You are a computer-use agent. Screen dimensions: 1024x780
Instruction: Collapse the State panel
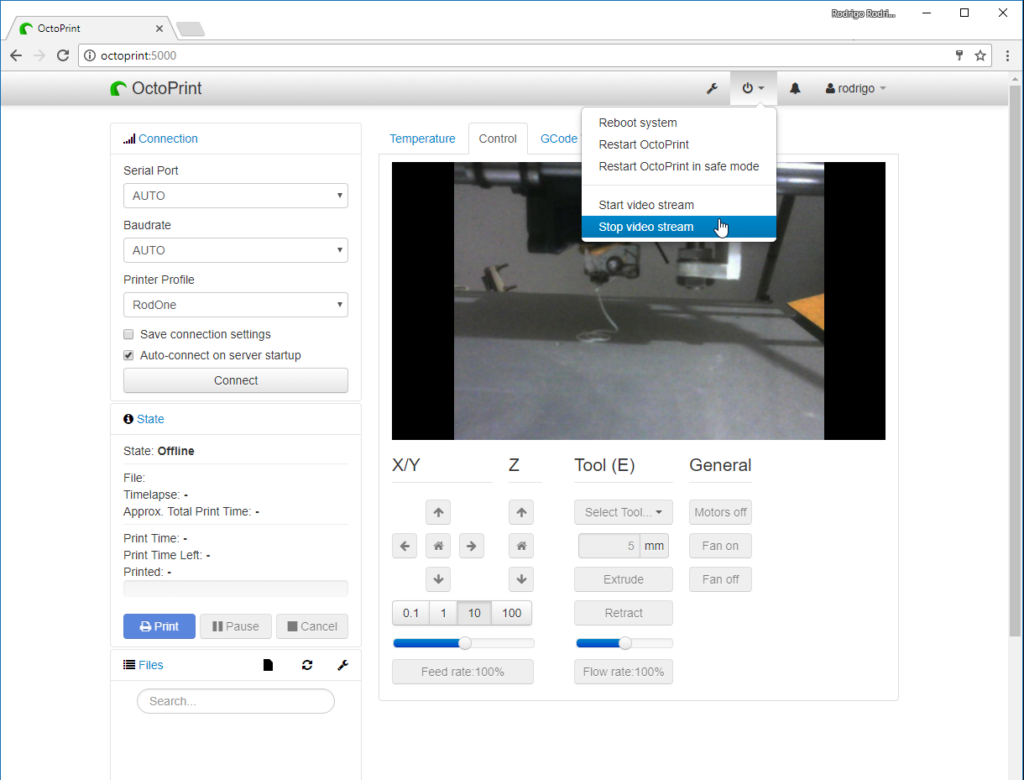(x=150, y=419)
